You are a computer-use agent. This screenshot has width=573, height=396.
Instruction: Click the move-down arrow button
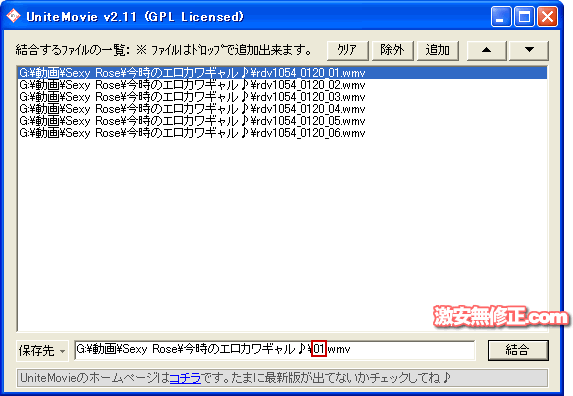click(529, 50)
